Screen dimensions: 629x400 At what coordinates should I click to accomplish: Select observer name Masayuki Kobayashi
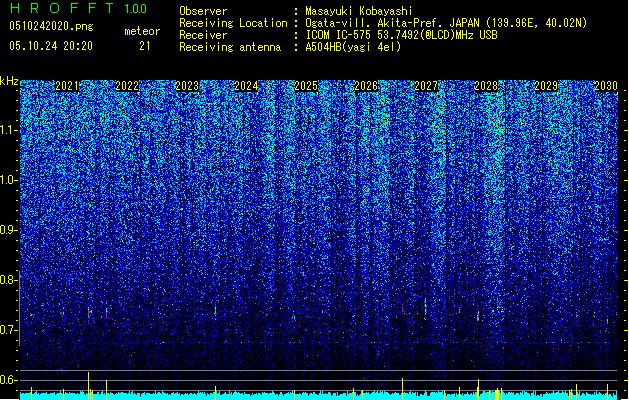359,11
